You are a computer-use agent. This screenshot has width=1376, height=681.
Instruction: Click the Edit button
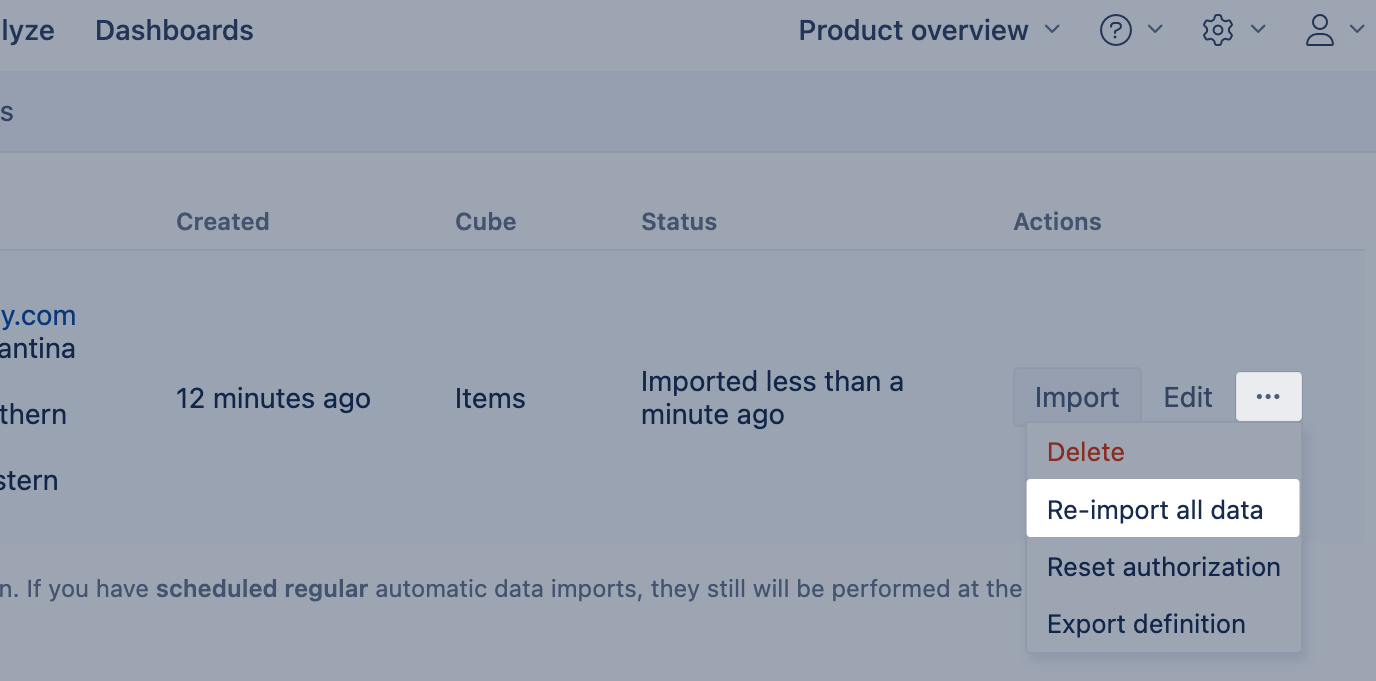(1188, 397)
